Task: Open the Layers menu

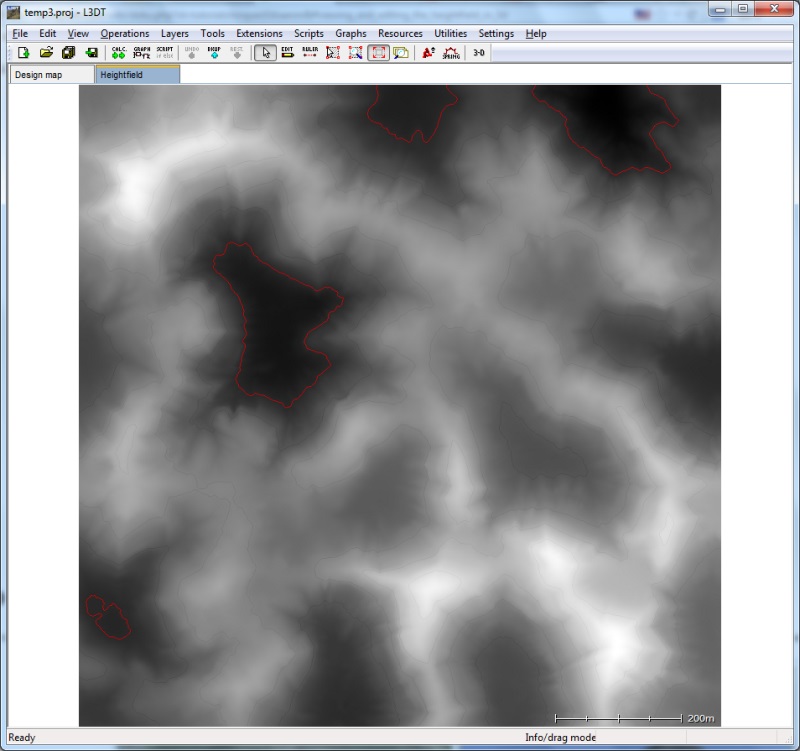Action: tap(174, 33)
